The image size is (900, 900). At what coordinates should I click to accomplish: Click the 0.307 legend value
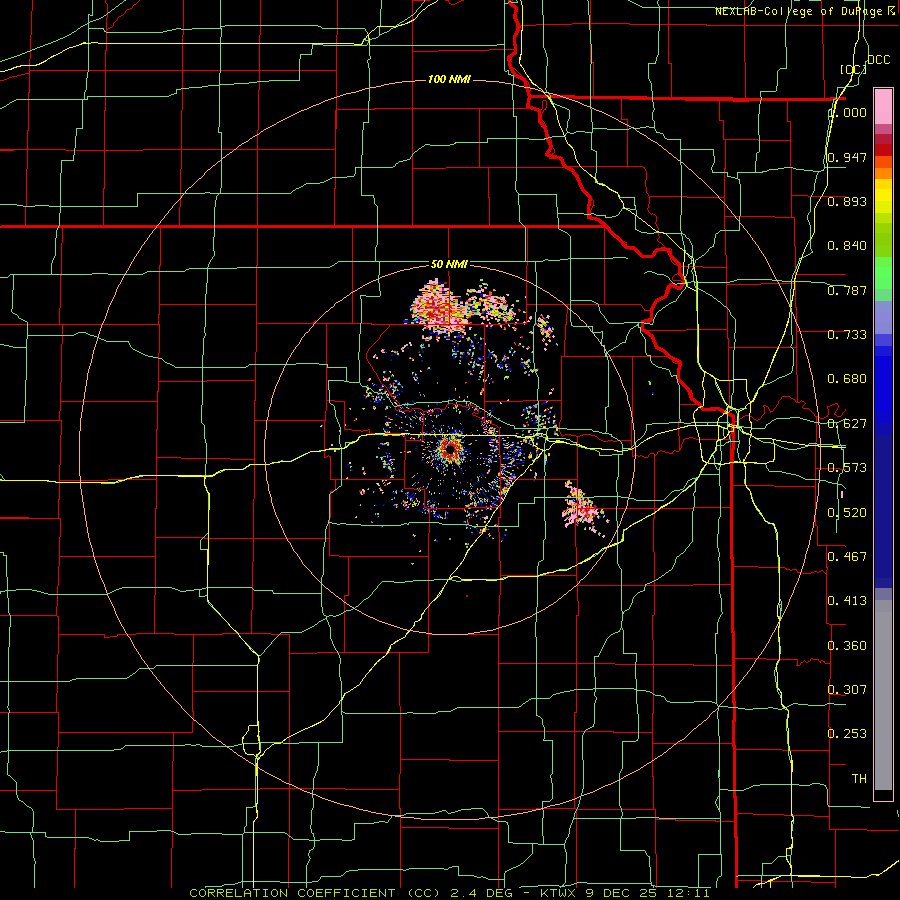847,689
